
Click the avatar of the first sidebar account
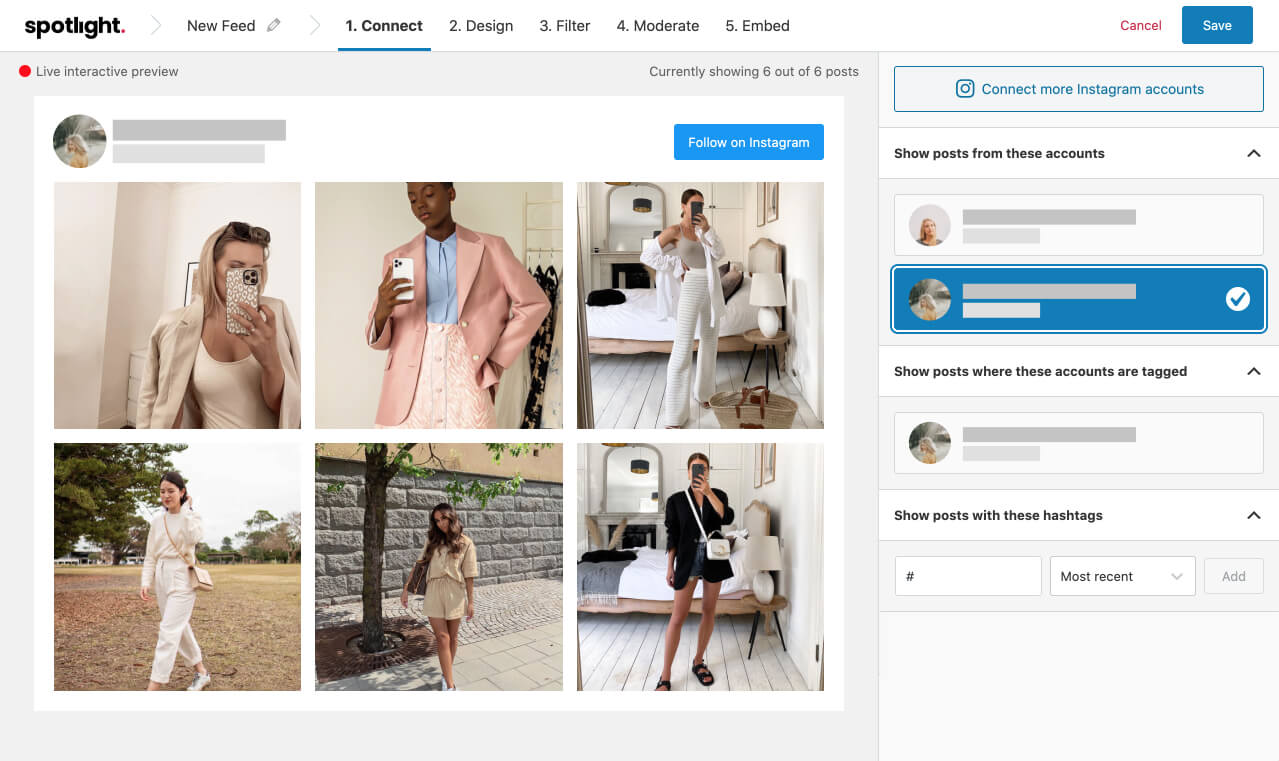coord(929,225)
